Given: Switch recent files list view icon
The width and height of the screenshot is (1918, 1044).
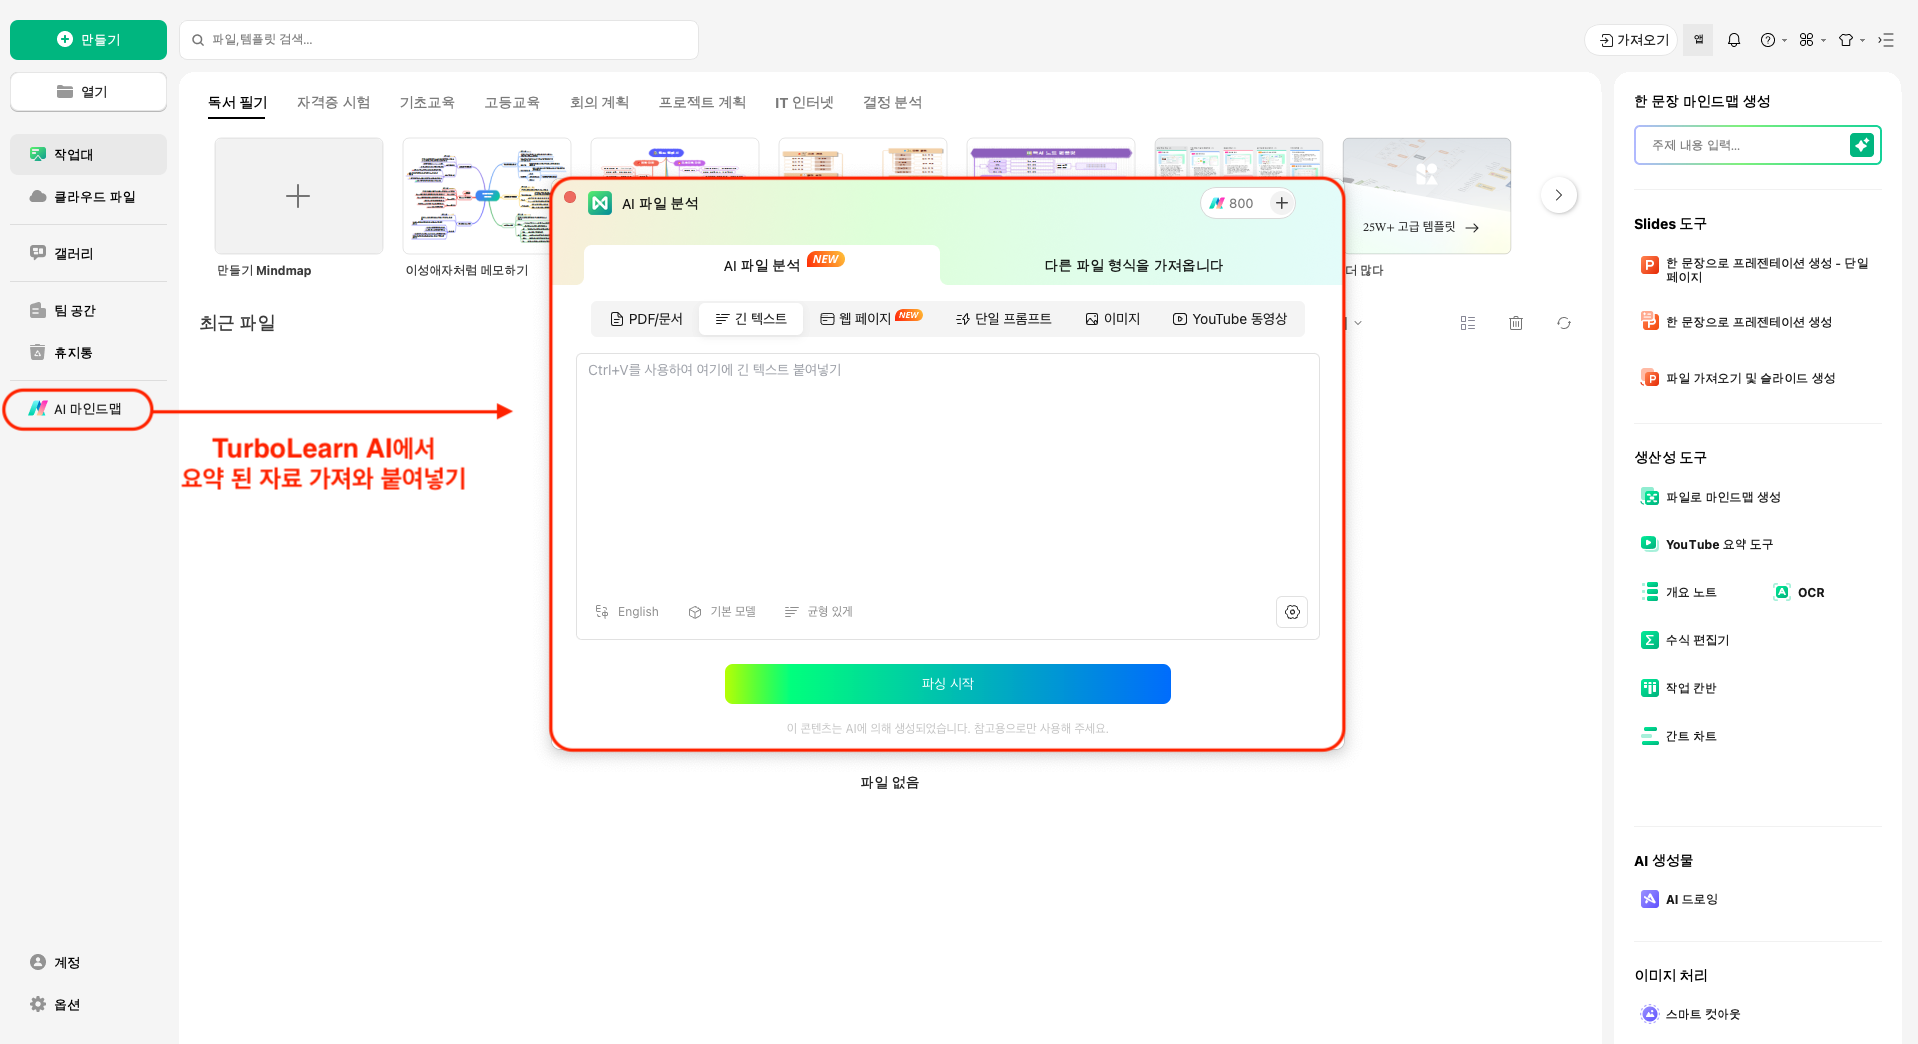Looking at the screenshot, I should [1468, 323].
